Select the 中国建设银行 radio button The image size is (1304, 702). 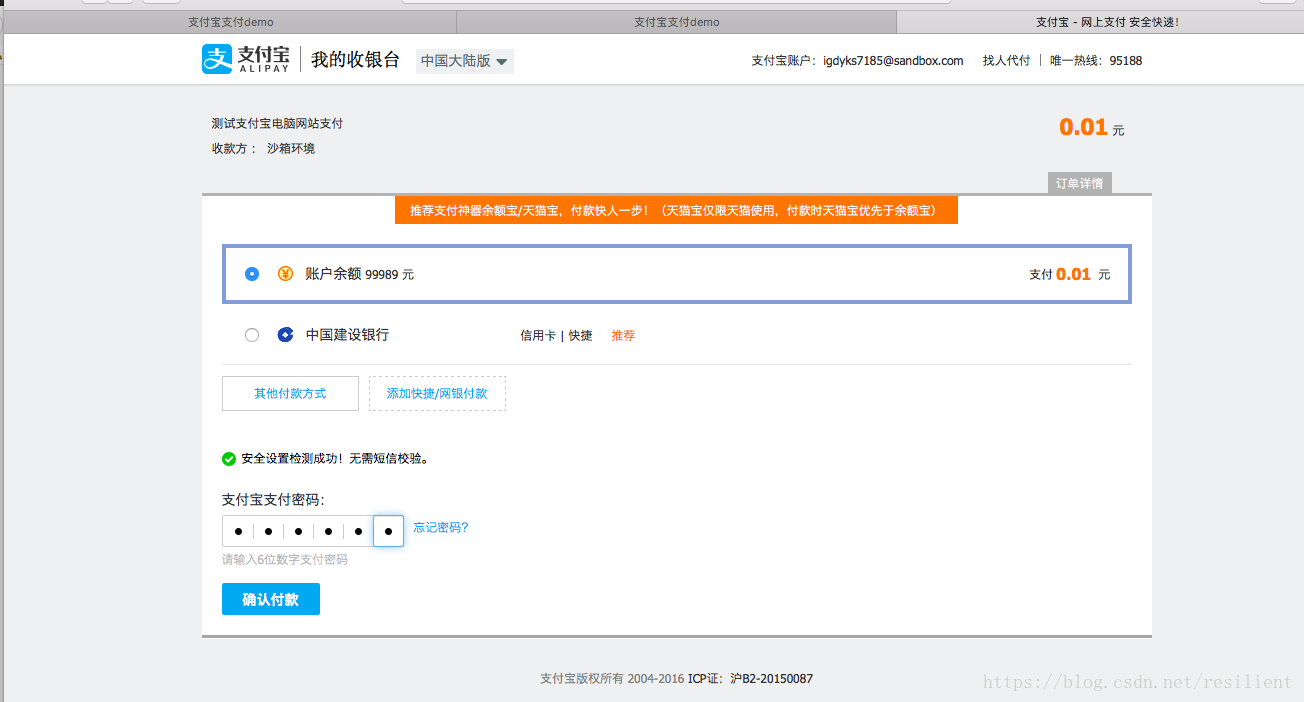pyautogui.click(x=252, y=335)
